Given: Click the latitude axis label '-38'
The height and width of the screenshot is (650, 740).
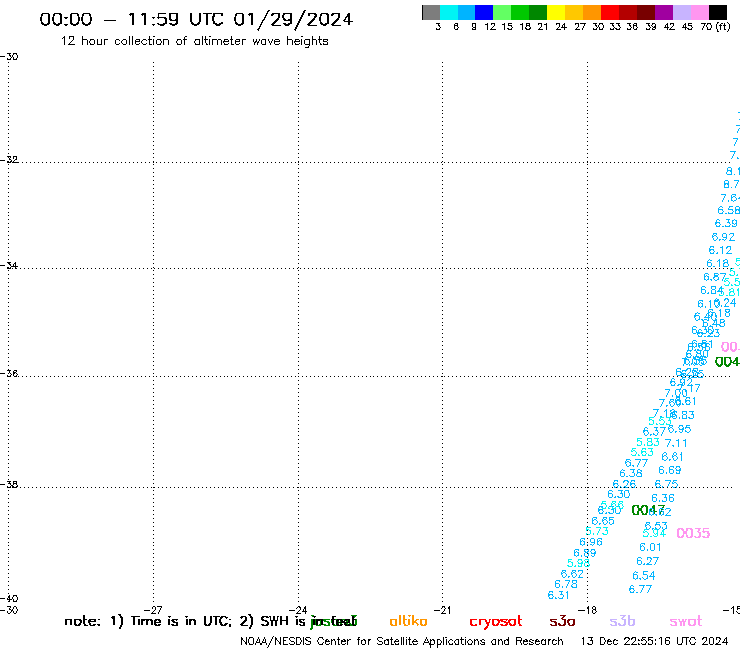Looking at the screenshot, I should pyautogui.click(x=9, y=485).
